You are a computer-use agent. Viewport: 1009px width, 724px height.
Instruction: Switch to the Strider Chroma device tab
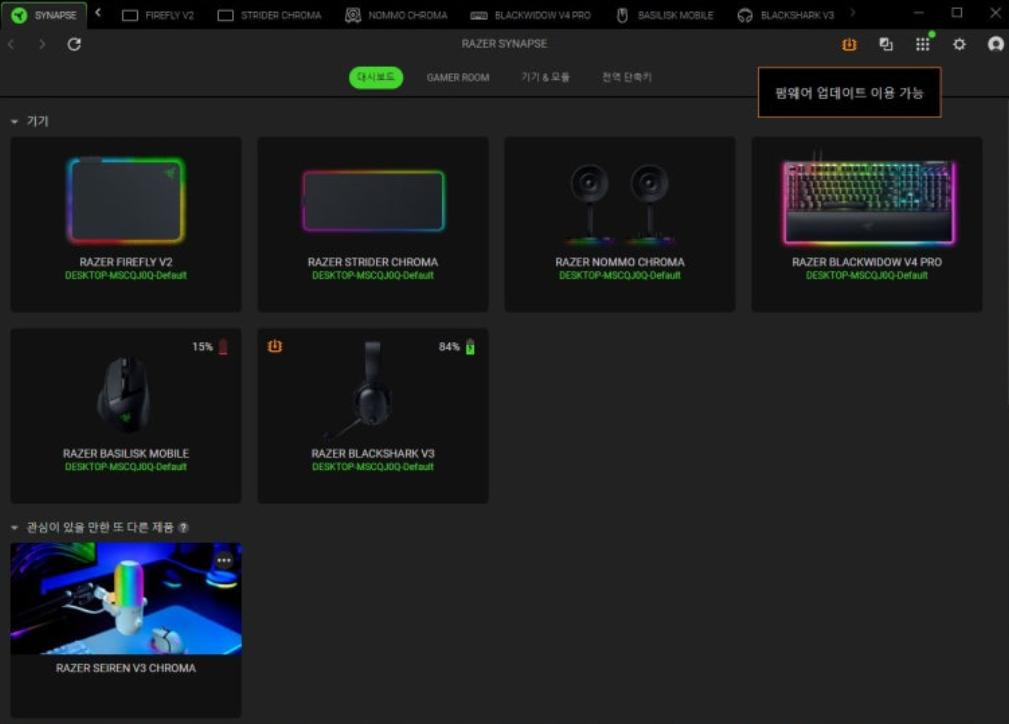pyautogui.click(x=270, y=15)
